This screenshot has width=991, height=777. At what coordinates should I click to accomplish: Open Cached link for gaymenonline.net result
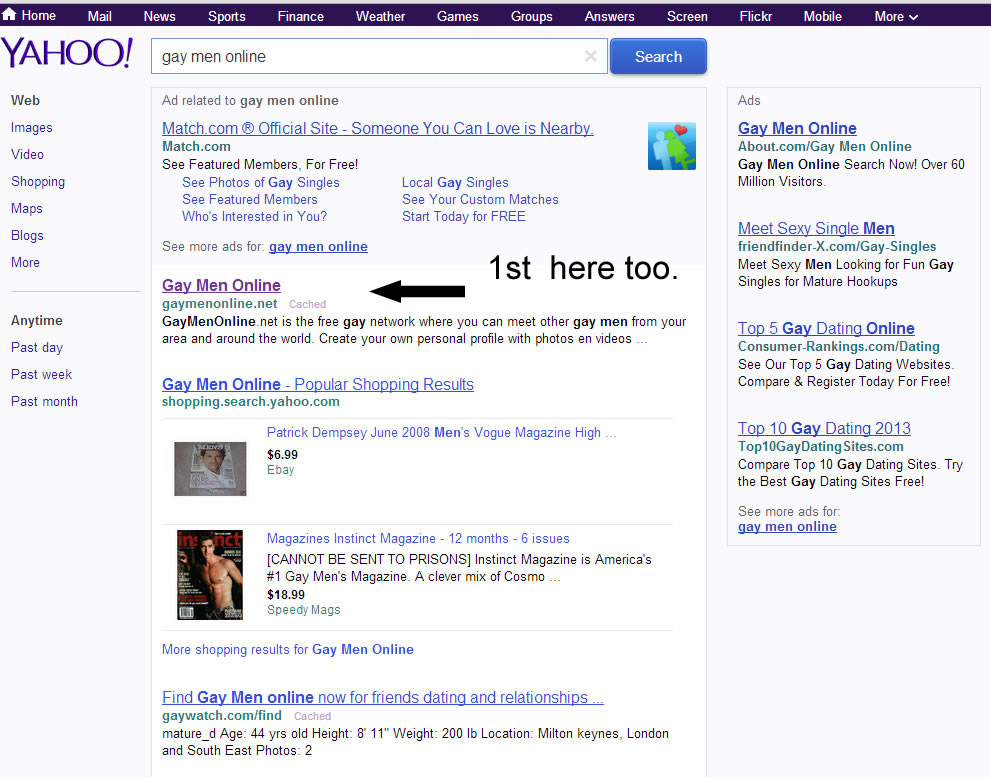307,304
